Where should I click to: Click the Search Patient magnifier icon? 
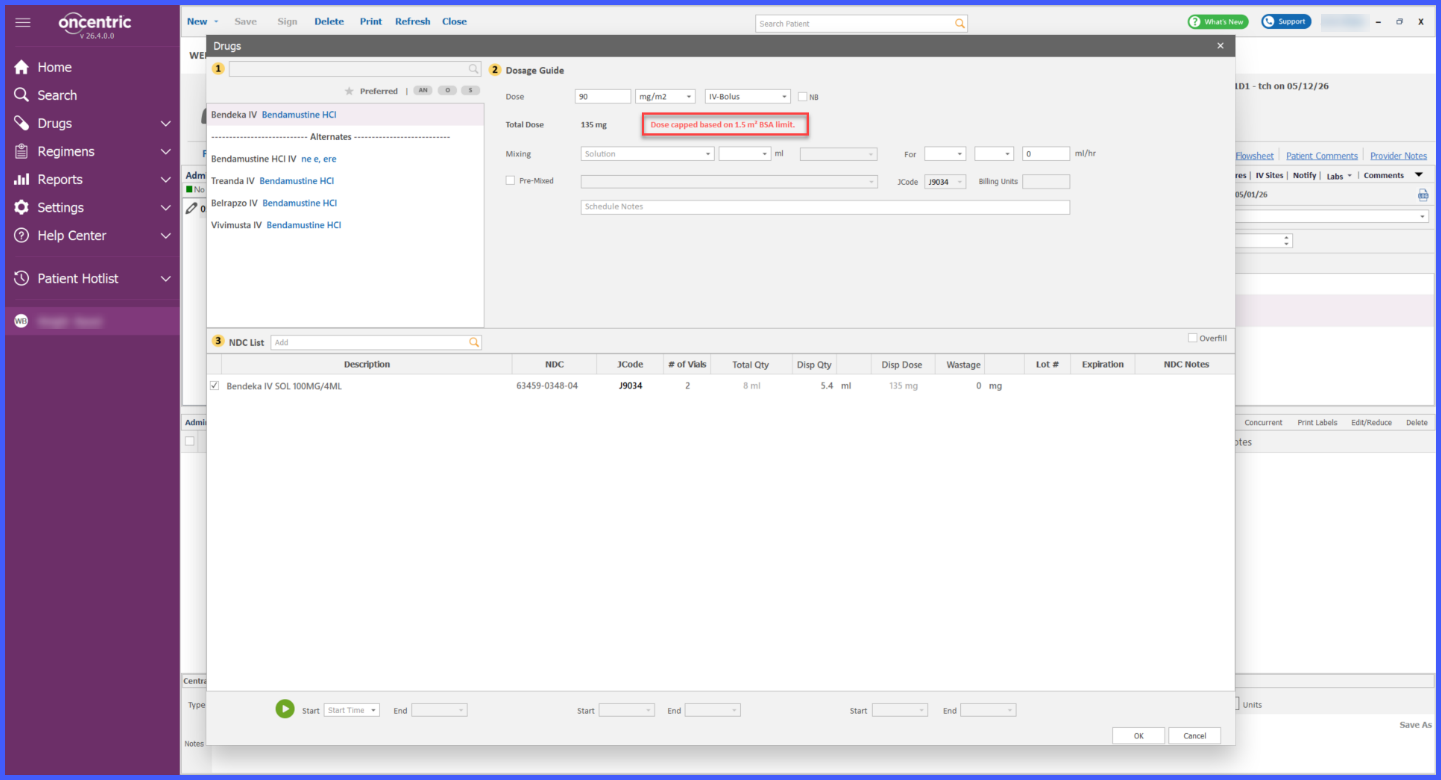pyautogui.click(x=960, y=23)
